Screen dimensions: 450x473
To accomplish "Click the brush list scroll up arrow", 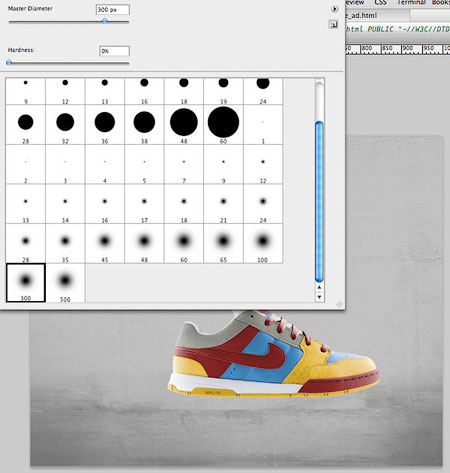I will point(319,287).
